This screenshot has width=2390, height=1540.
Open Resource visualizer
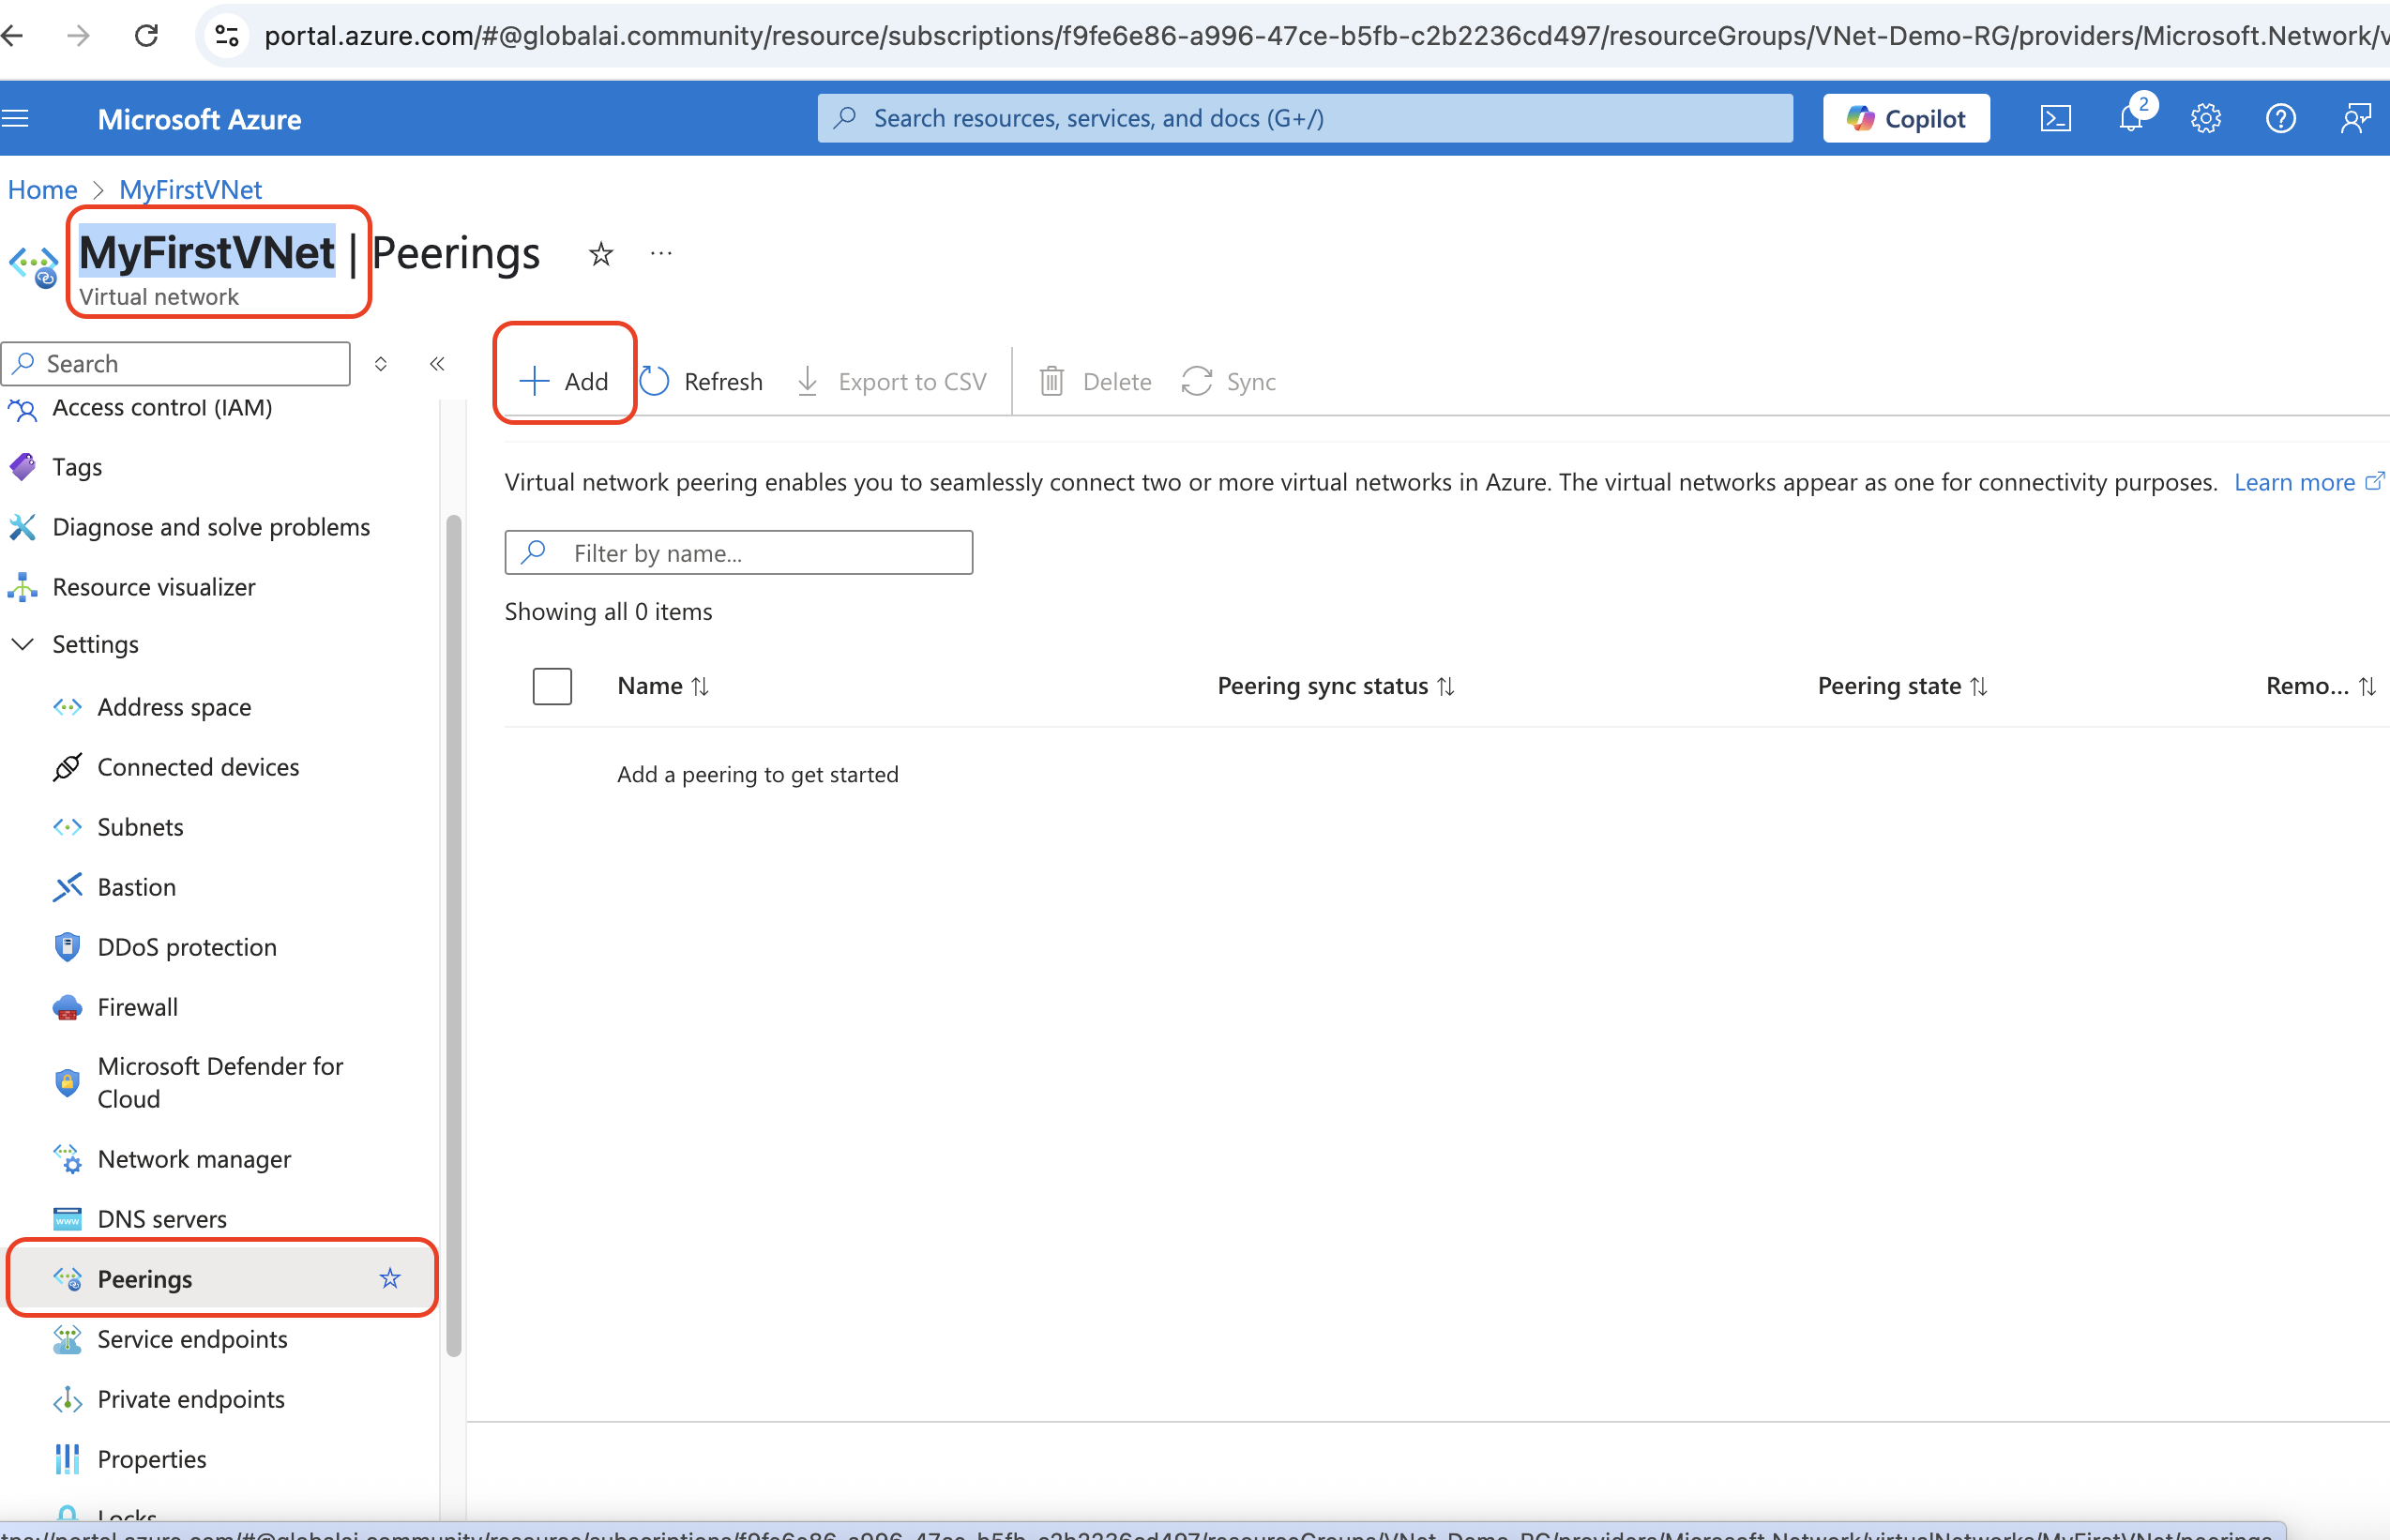(154, 587)
